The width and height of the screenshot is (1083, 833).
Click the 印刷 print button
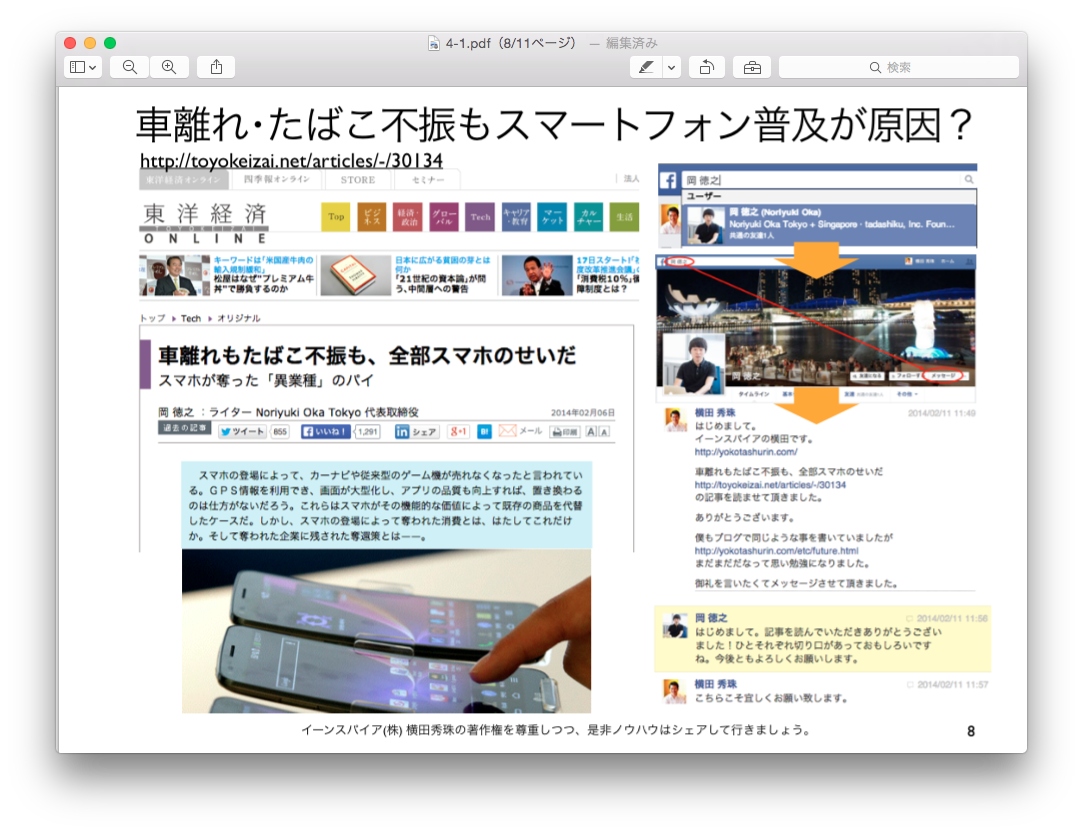564,432
